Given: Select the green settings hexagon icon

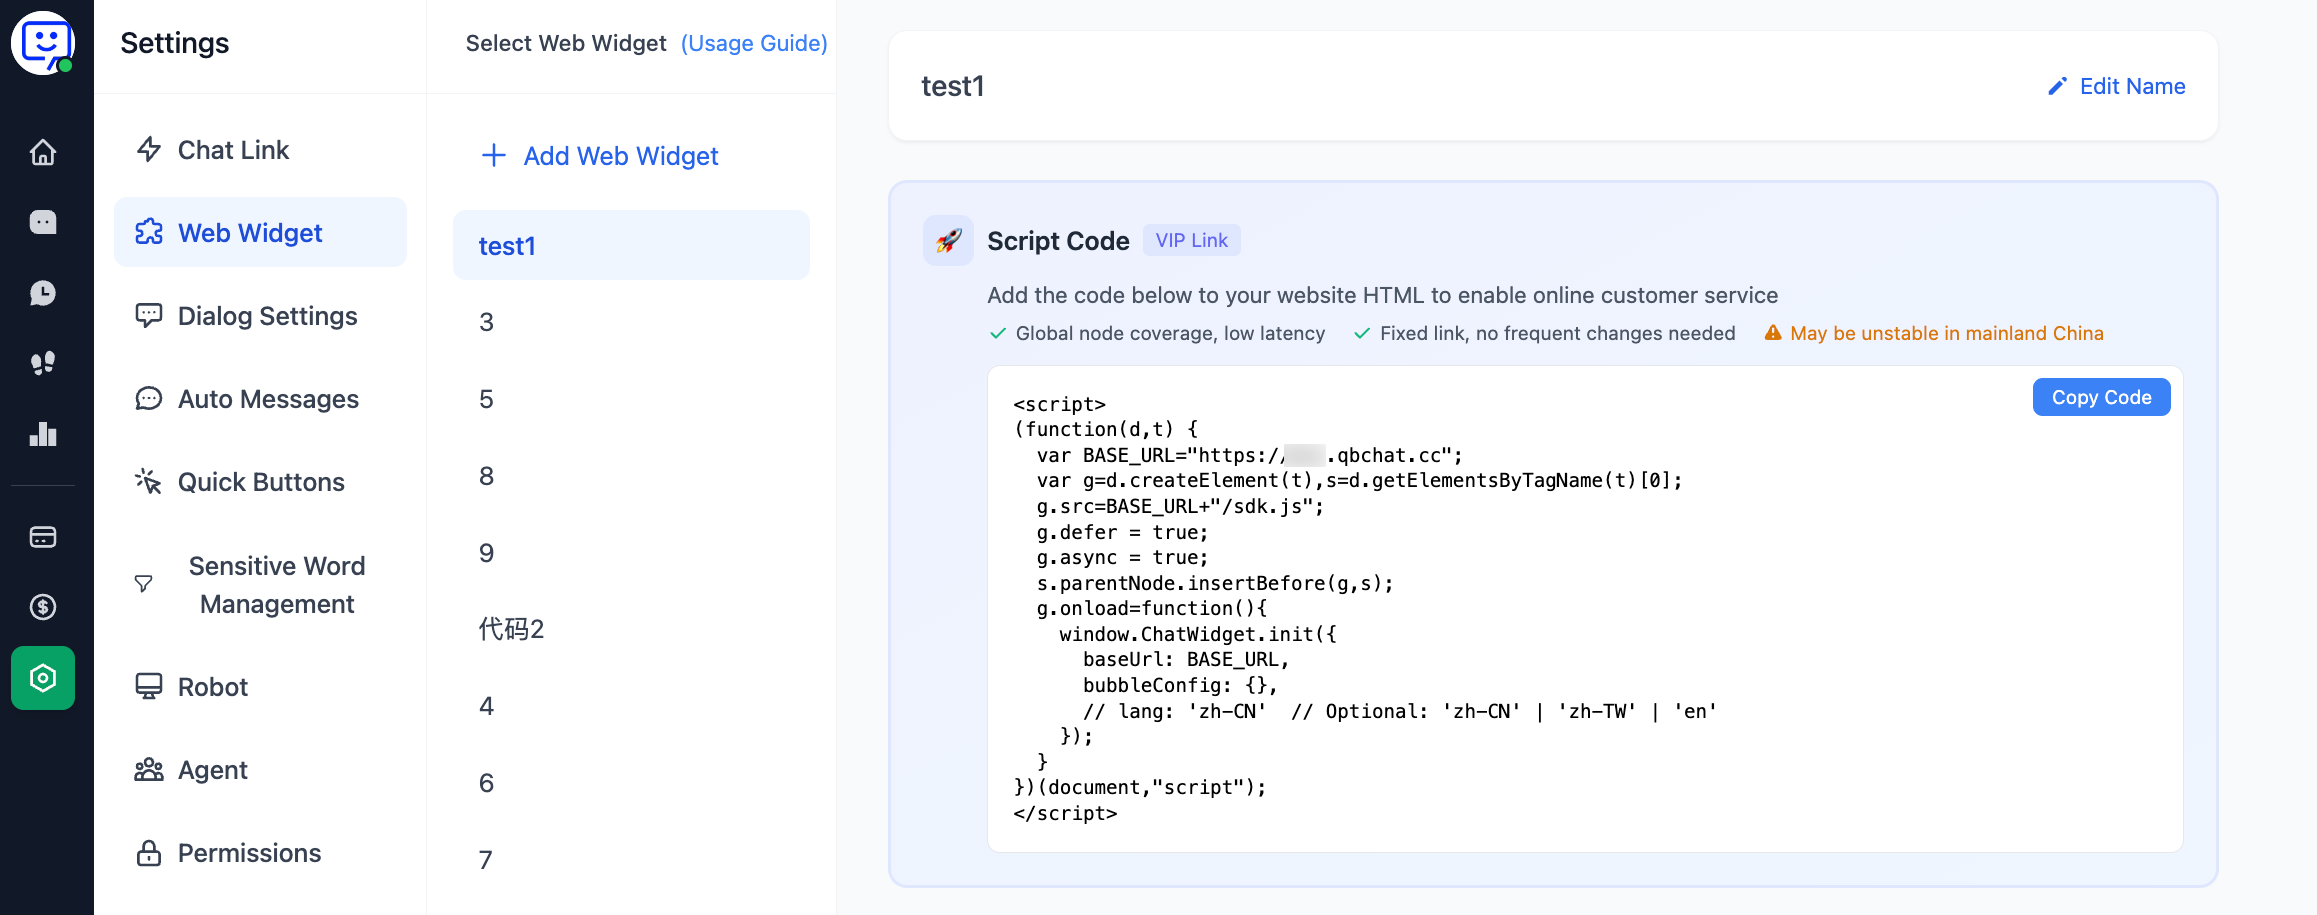Looking at the screenshot, I should 43,678.
